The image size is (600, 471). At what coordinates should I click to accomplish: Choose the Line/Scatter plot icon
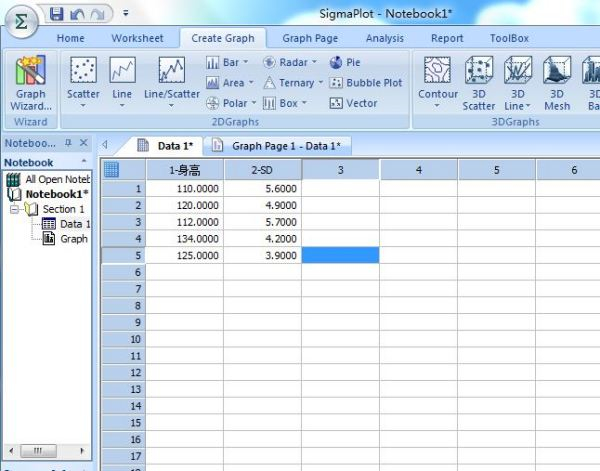(x=171, y=80)
